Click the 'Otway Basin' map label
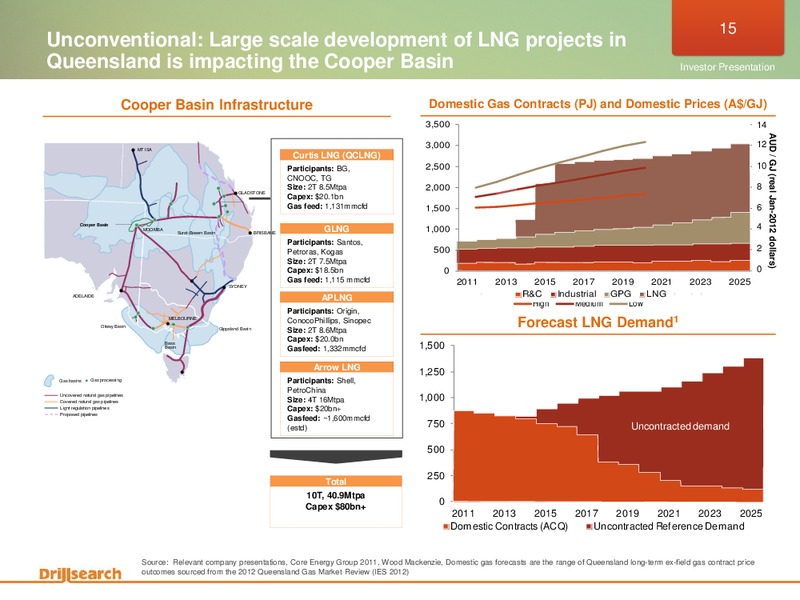The image size is (800, 600). pos(113,326)
